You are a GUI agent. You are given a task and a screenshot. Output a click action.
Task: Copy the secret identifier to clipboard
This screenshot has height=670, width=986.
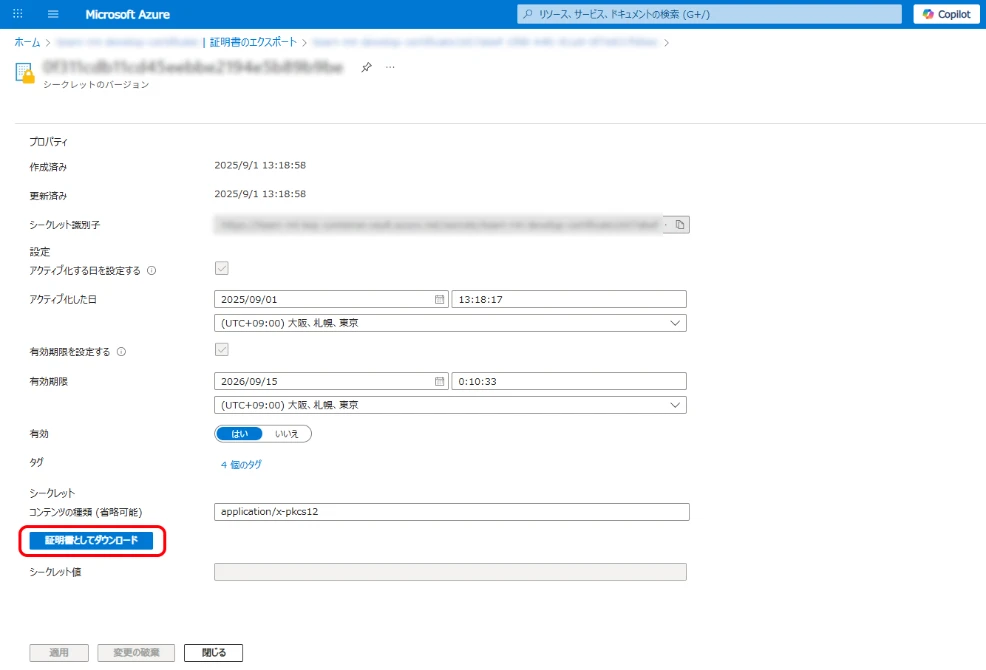click(x=679, y=225)
